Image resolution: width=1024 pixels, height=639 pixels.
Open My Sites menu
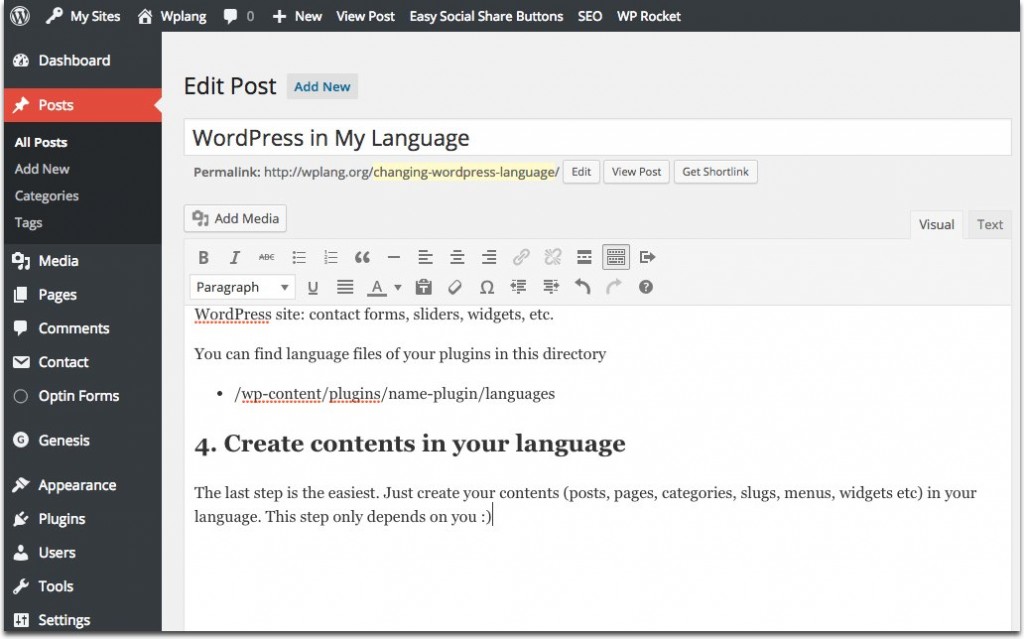point(83,16)
